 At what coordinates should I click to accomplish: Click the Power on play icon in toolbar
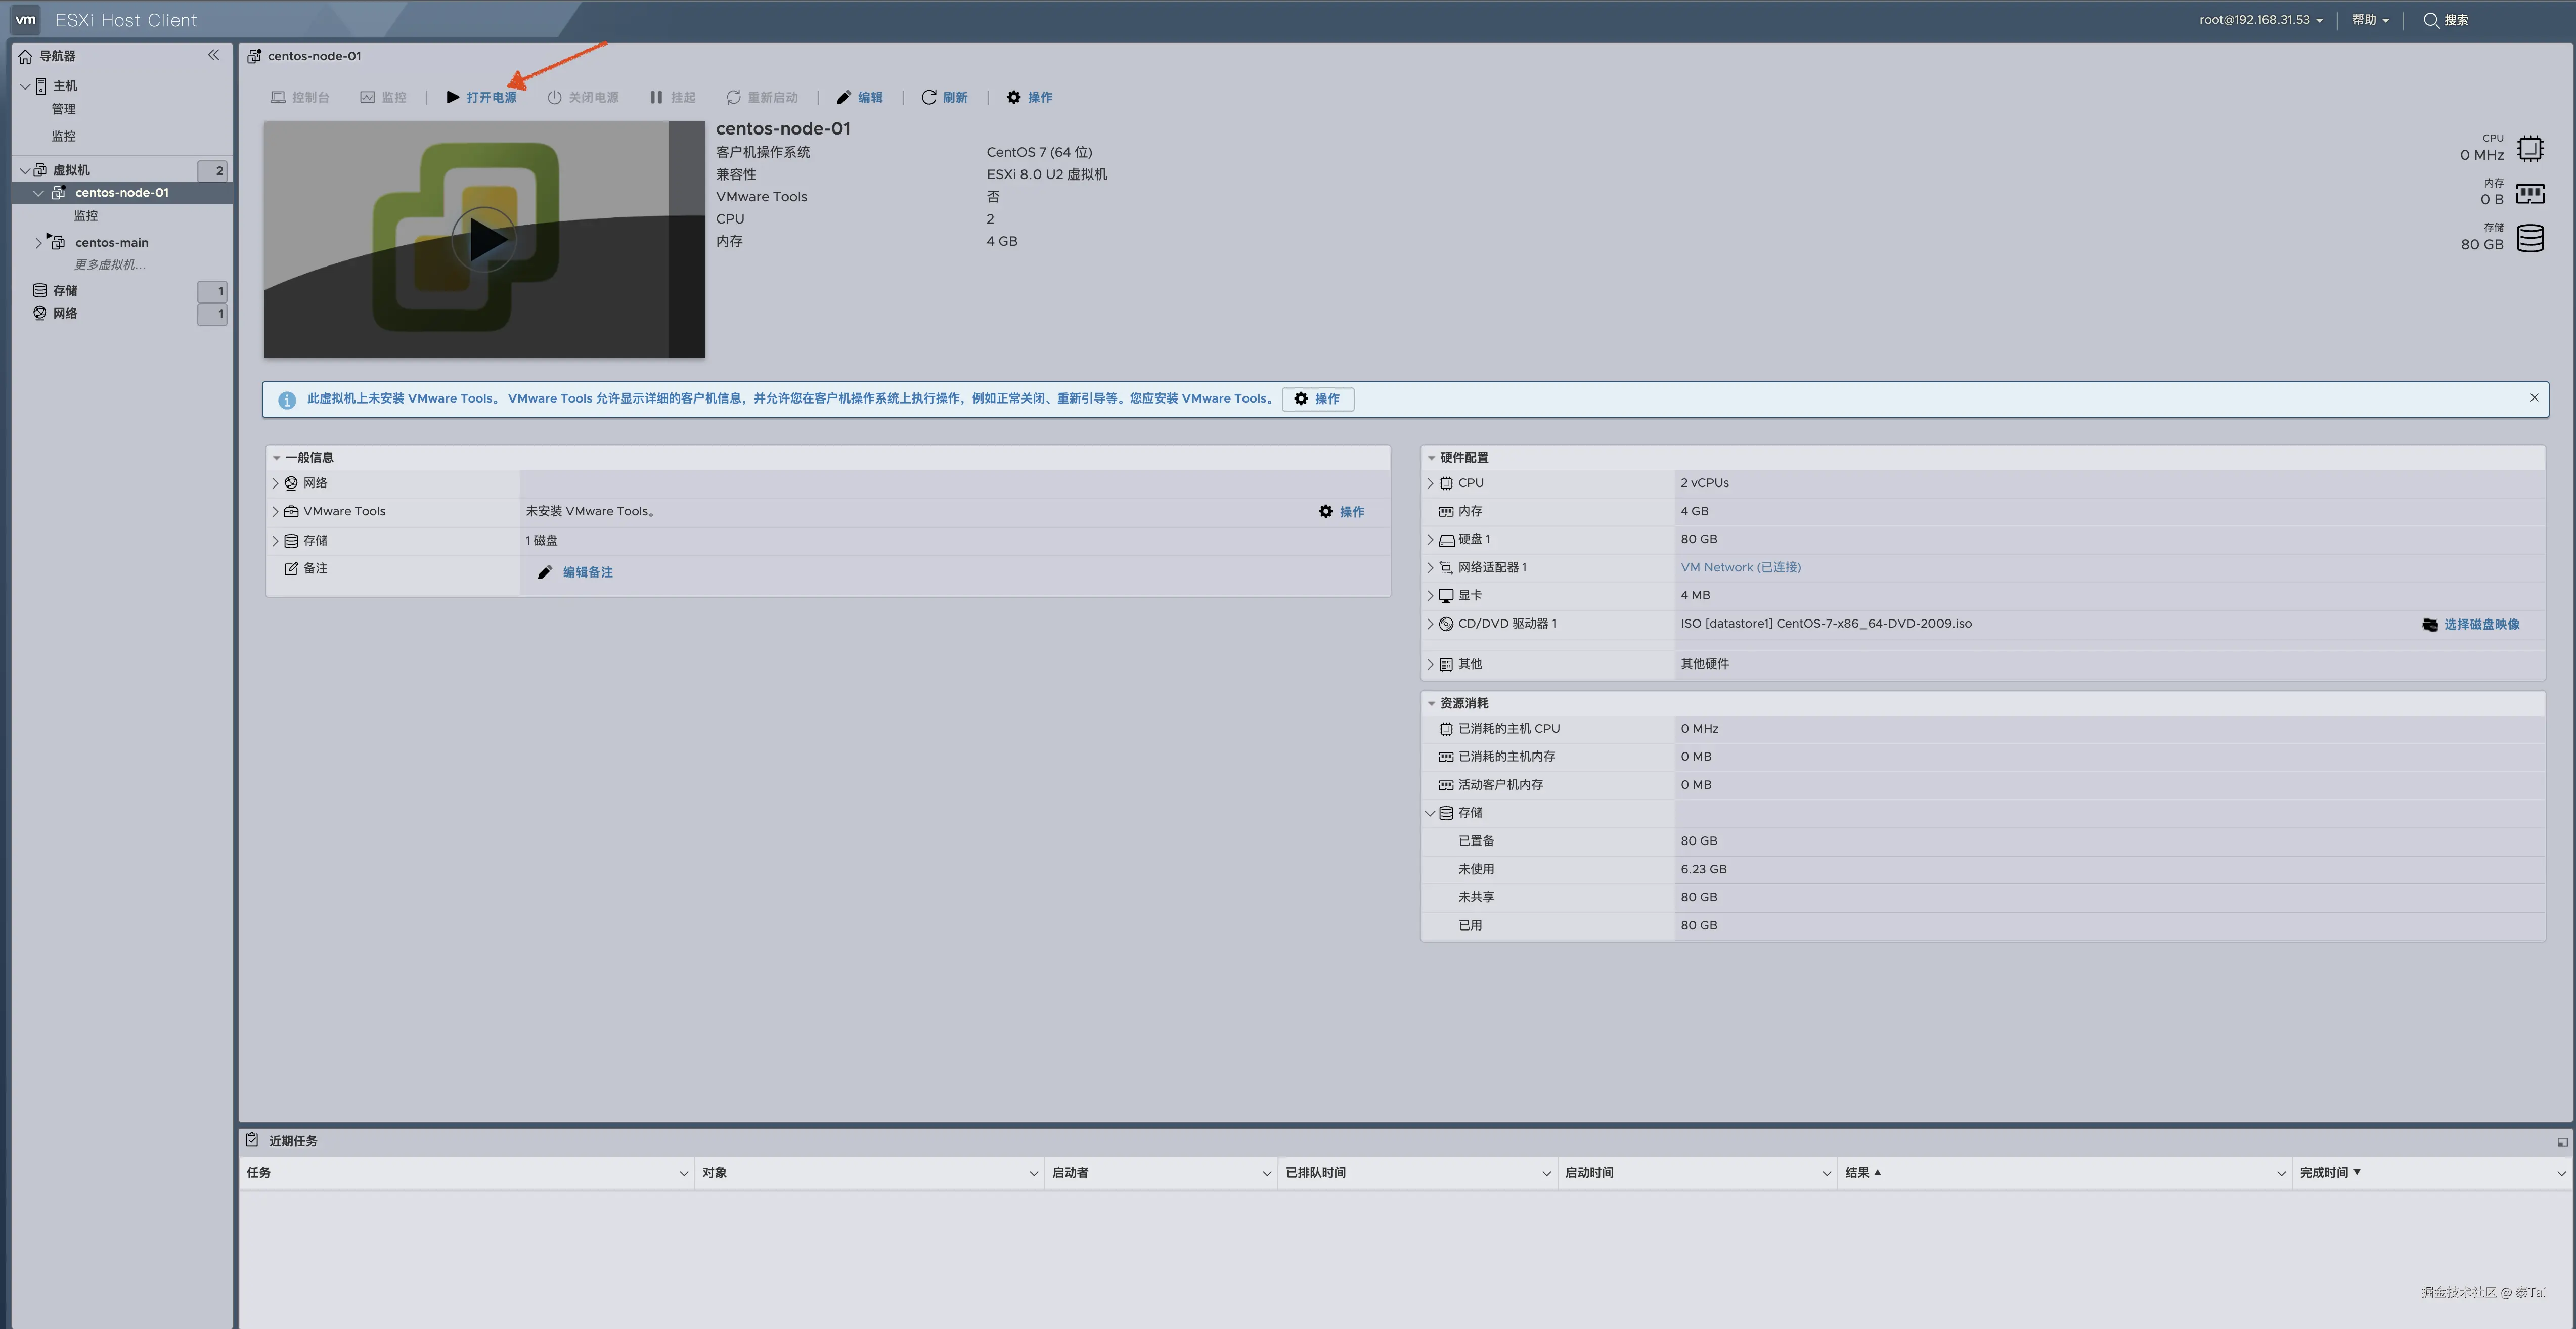[x=453, y=97]
